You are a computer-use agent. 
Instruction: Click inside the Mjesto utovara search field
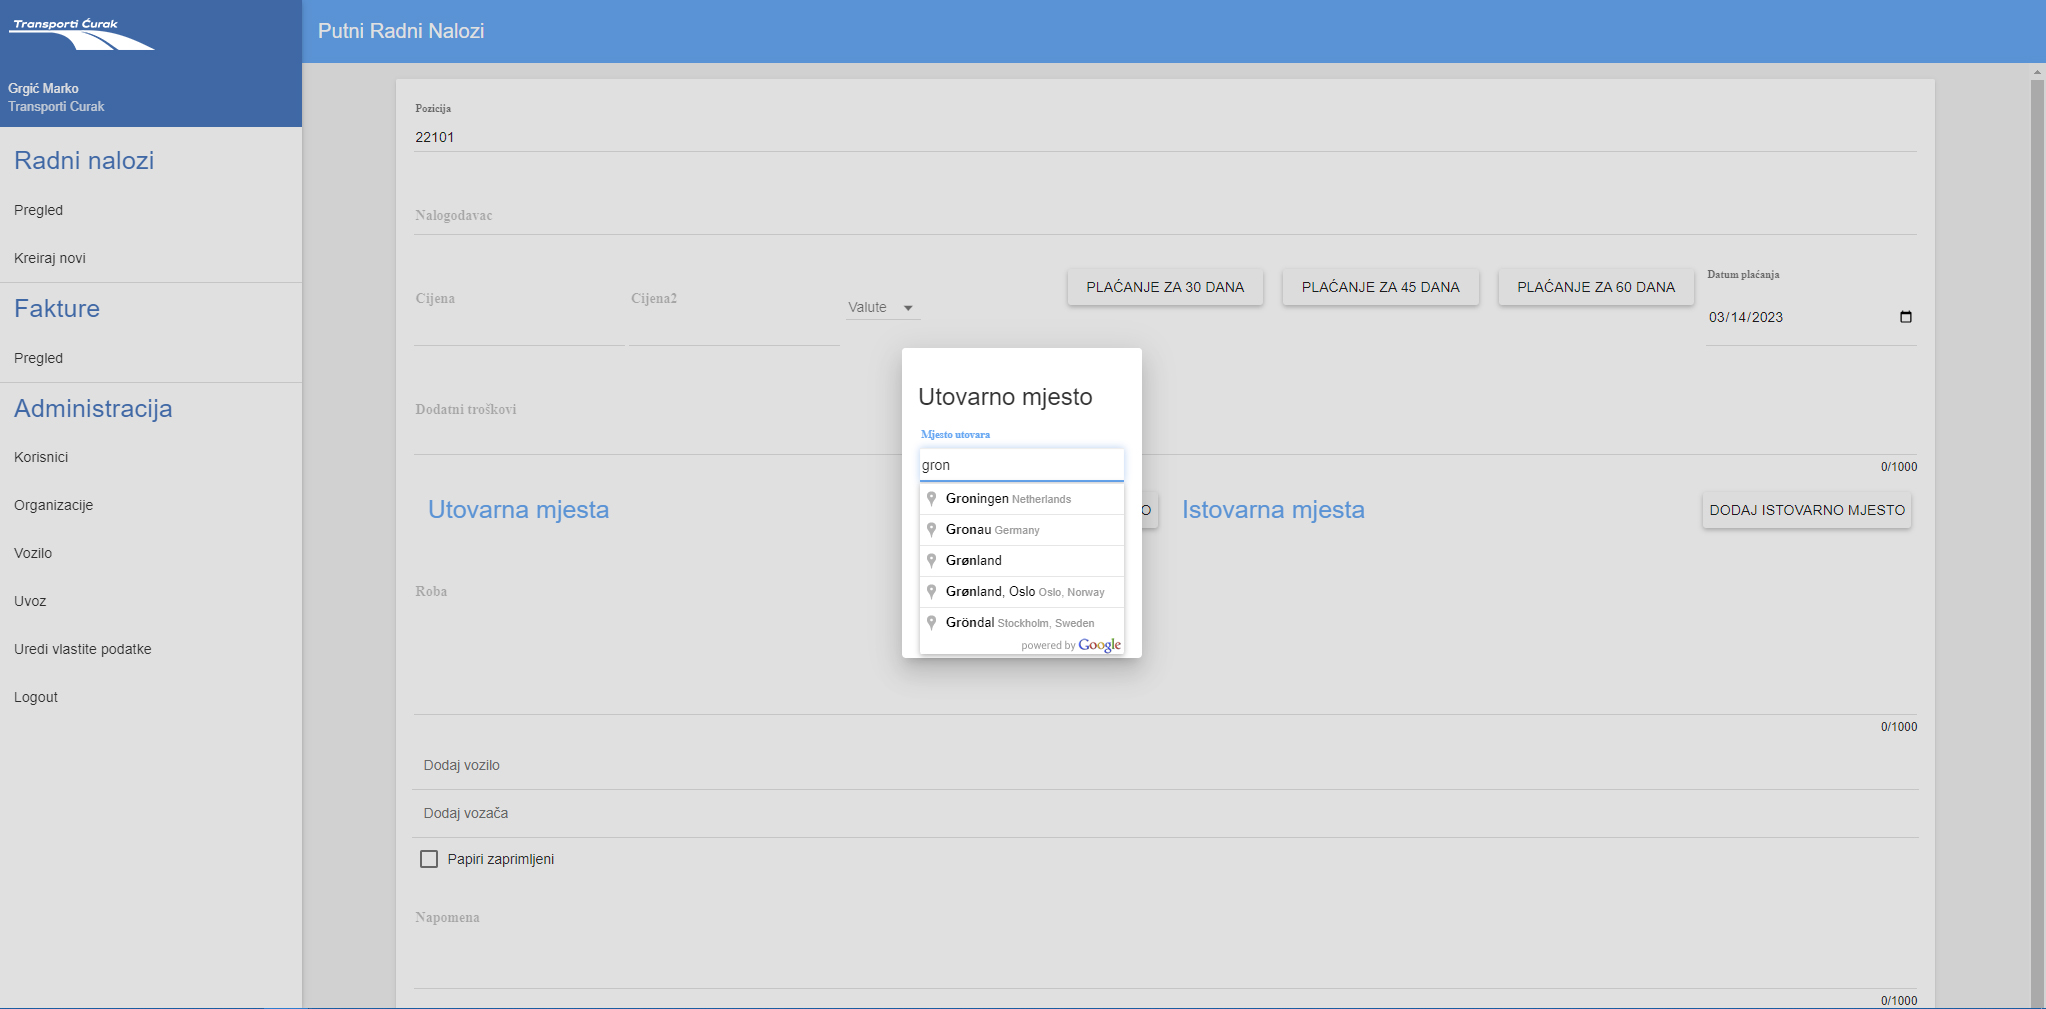(x=1021, y=464)
